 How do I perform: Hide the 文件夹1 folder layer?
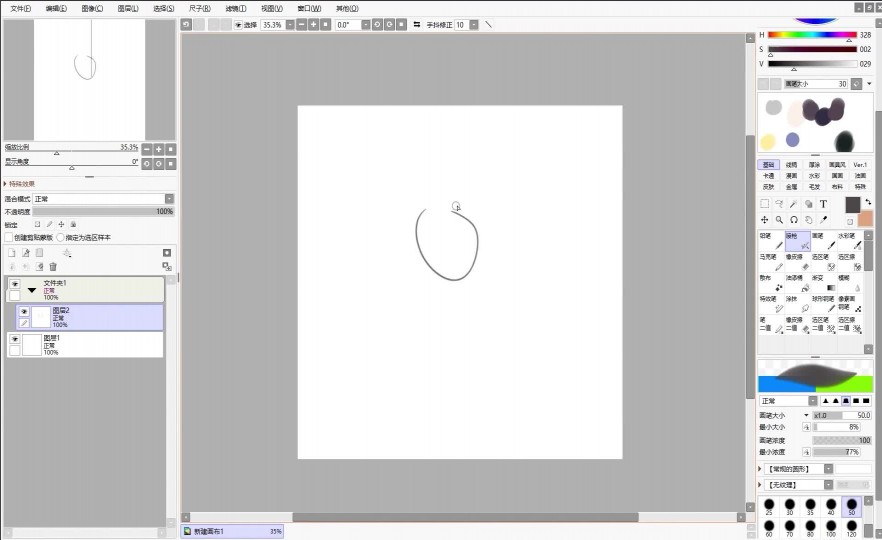[x=15, y=284]
